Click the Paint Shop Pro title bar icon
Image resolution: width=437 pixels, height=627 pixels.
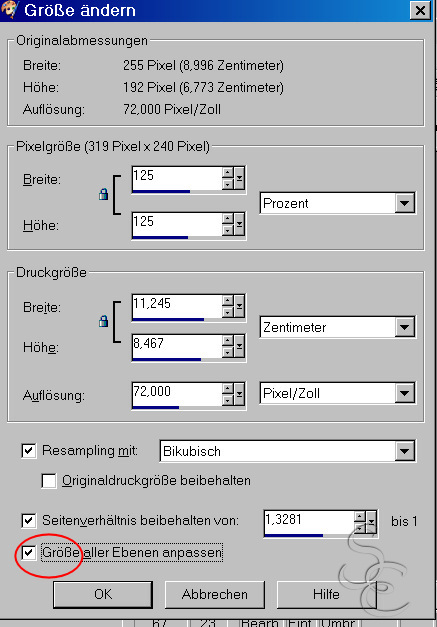click(9, 9)
